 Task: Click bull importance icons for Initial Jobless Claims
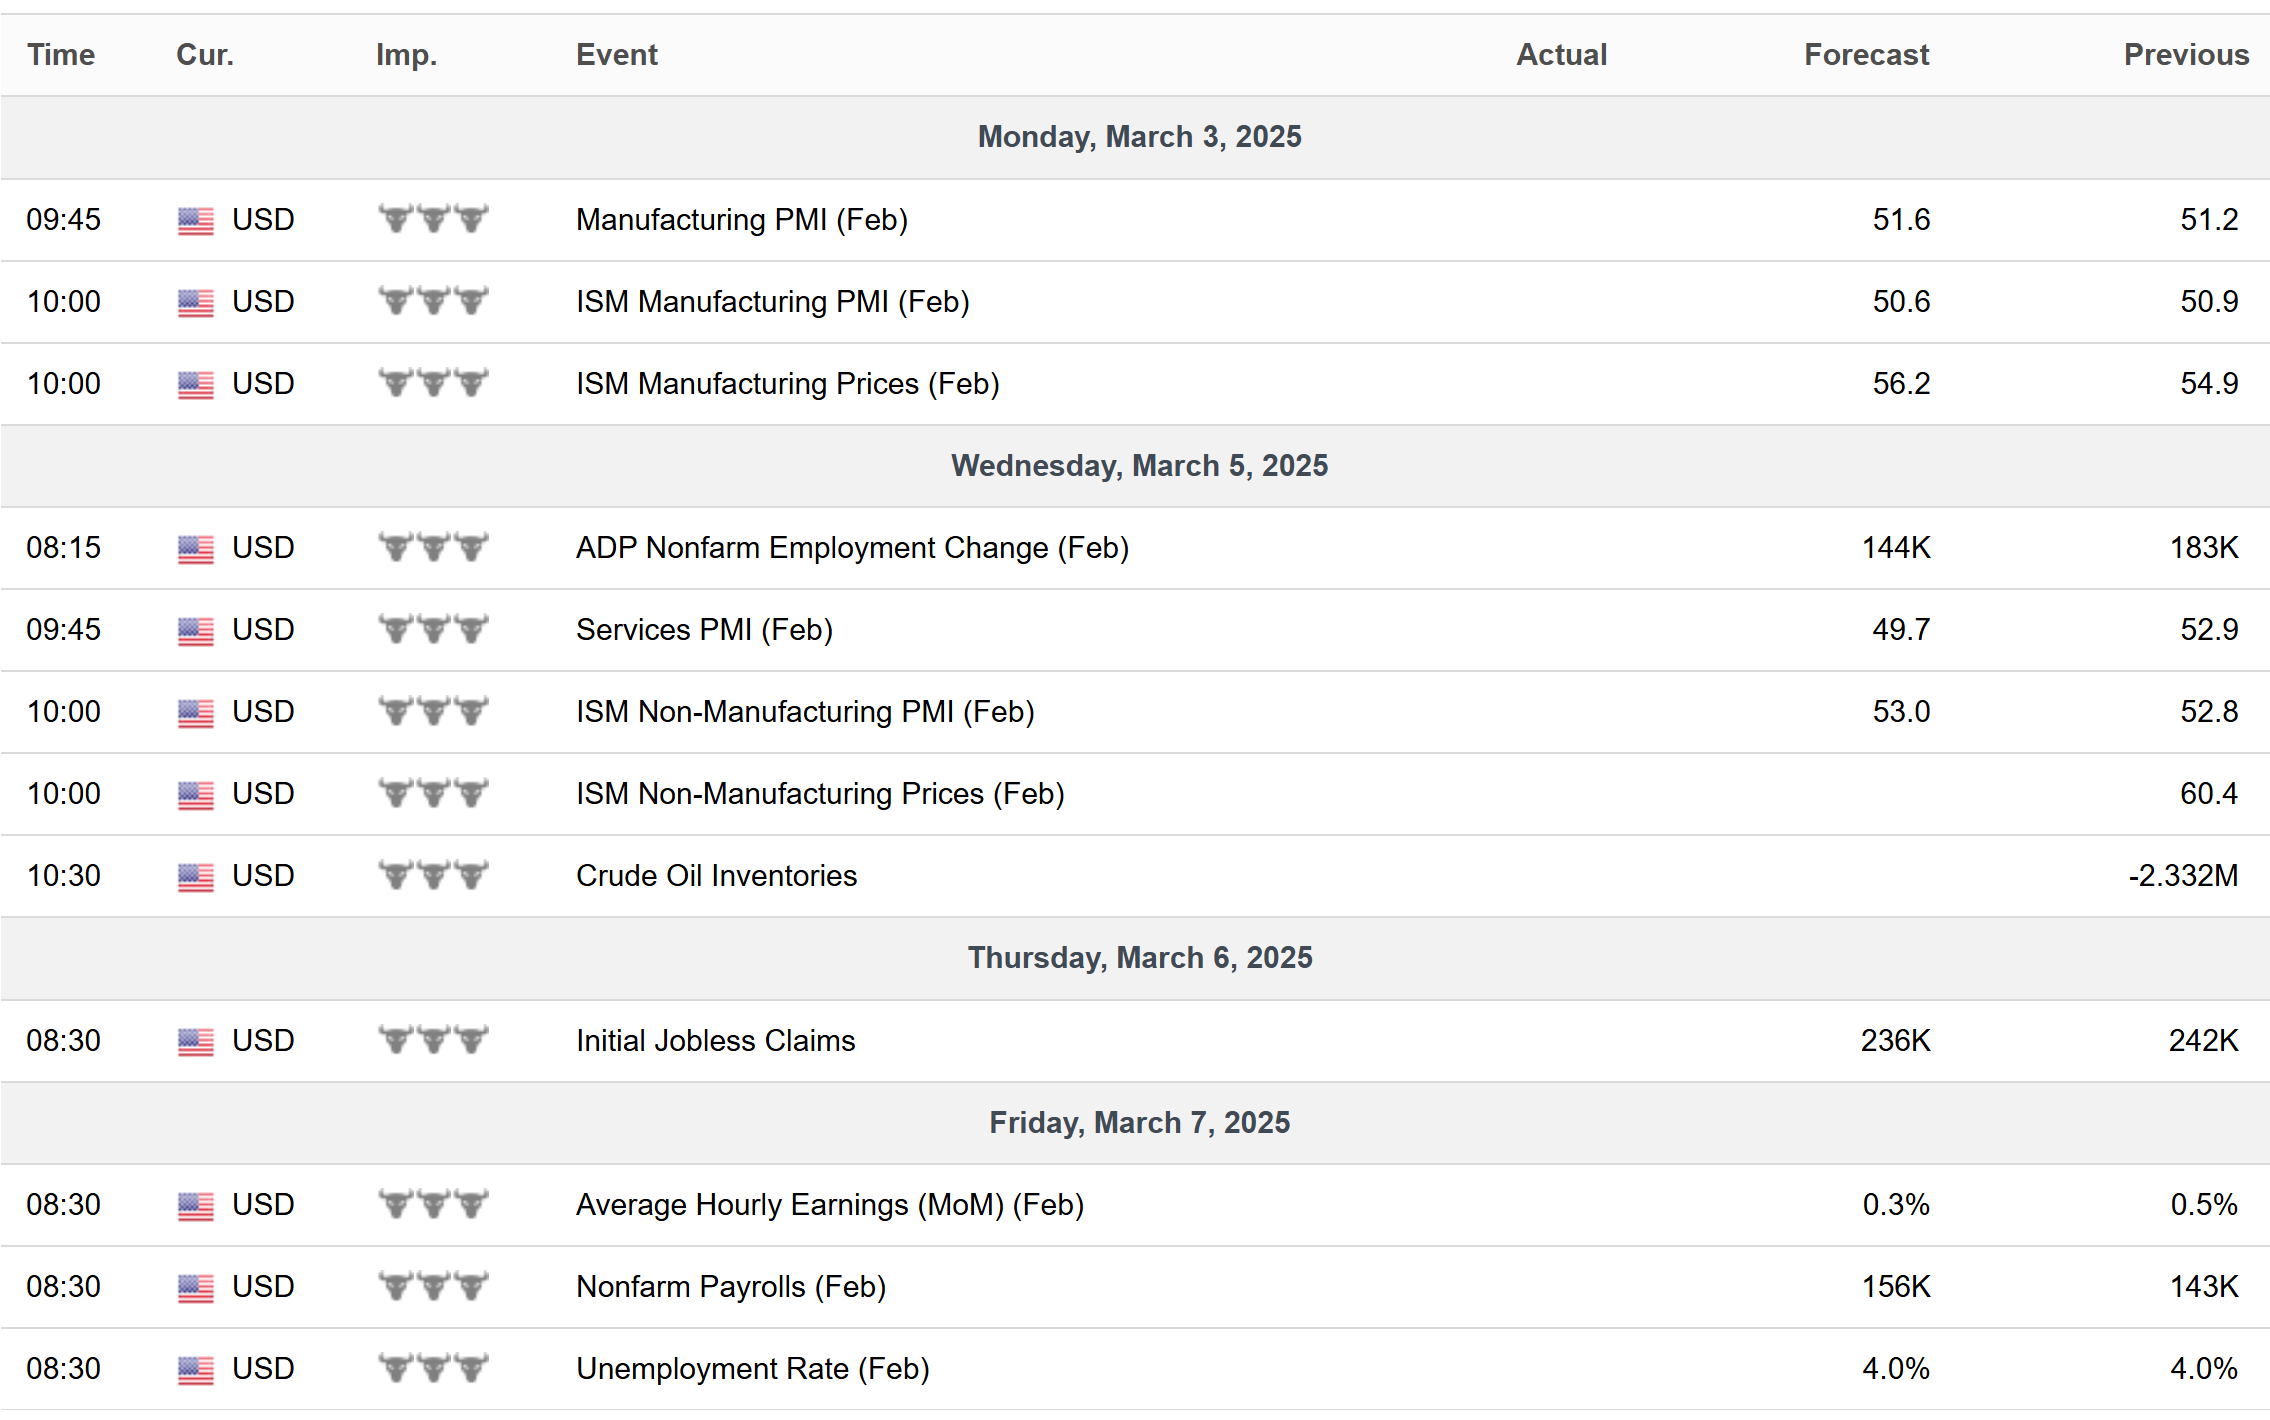pyautogui.click(x=433, y=1039)
